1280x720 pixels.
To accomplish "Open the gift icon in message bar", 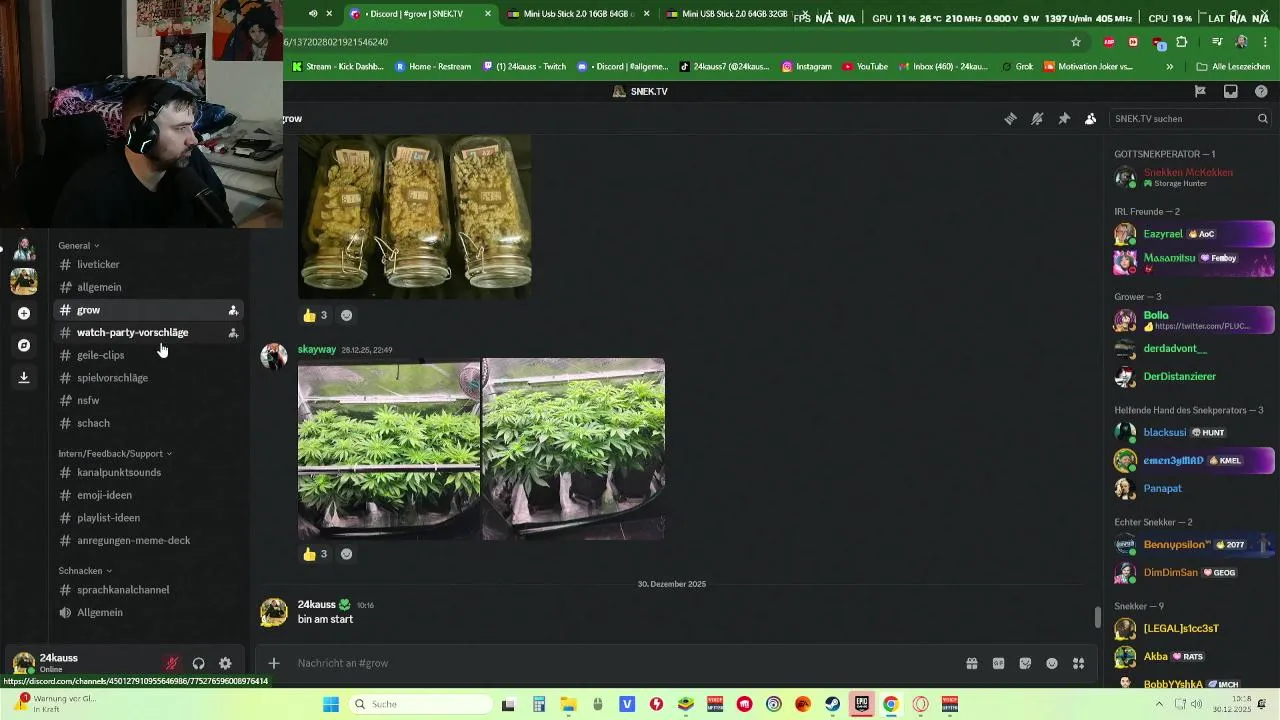I will (971, 663).
